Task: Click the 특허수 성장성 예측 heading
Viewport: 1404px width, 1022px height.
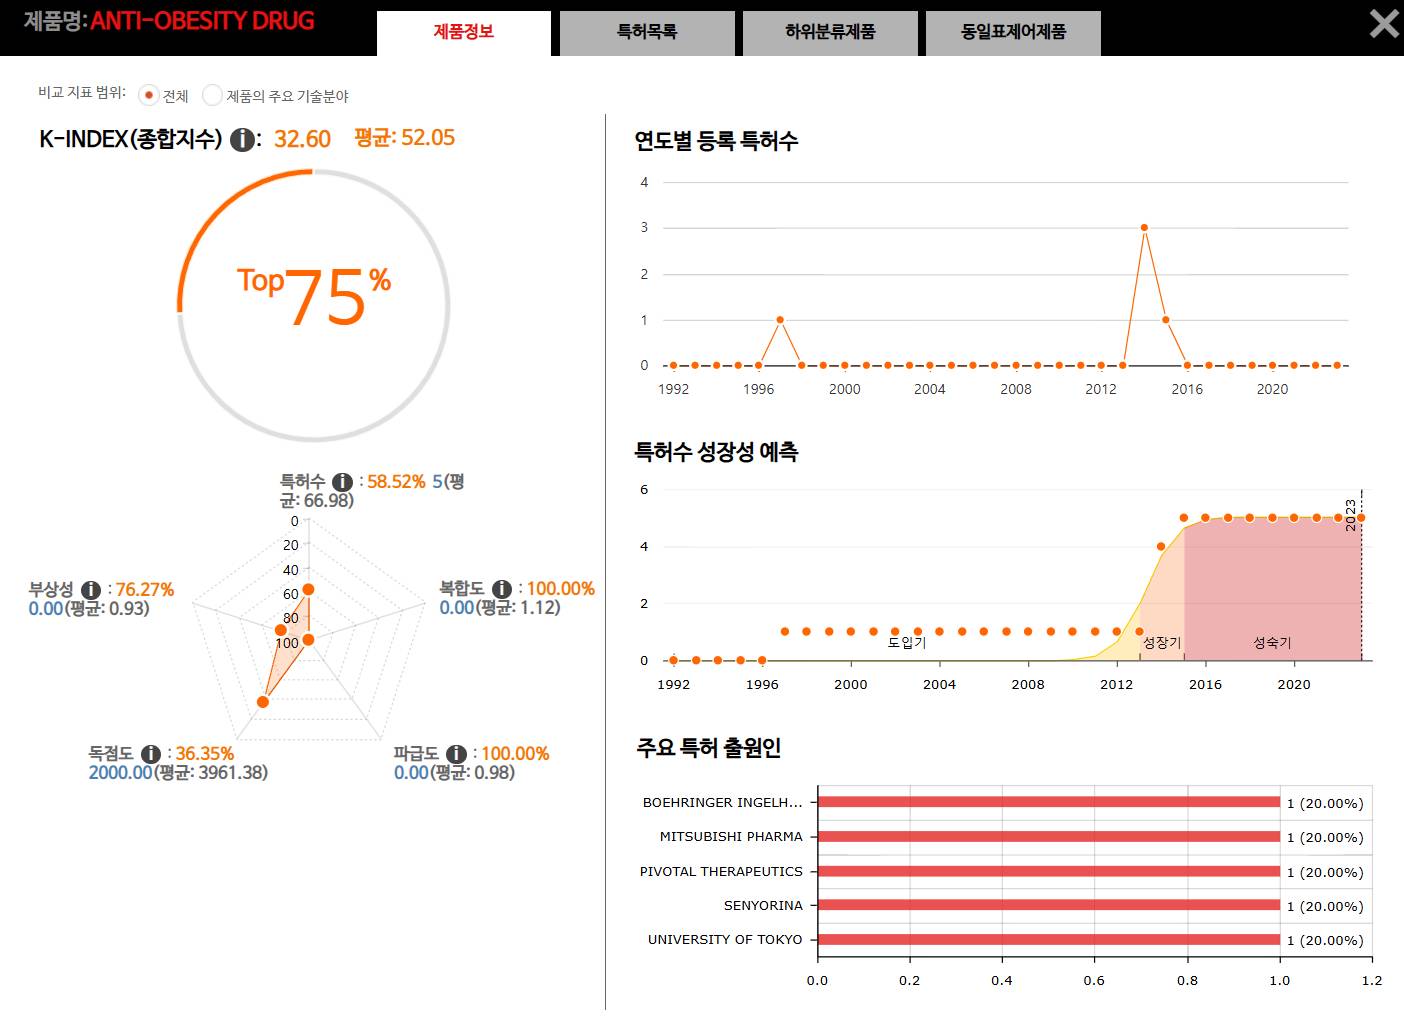Action: tap(716, 452)
